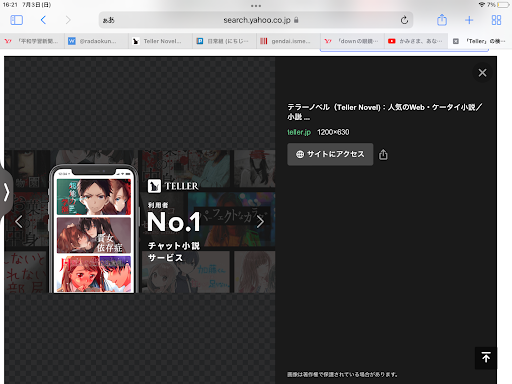Open the teller.jp source link

tap(299, 132)
